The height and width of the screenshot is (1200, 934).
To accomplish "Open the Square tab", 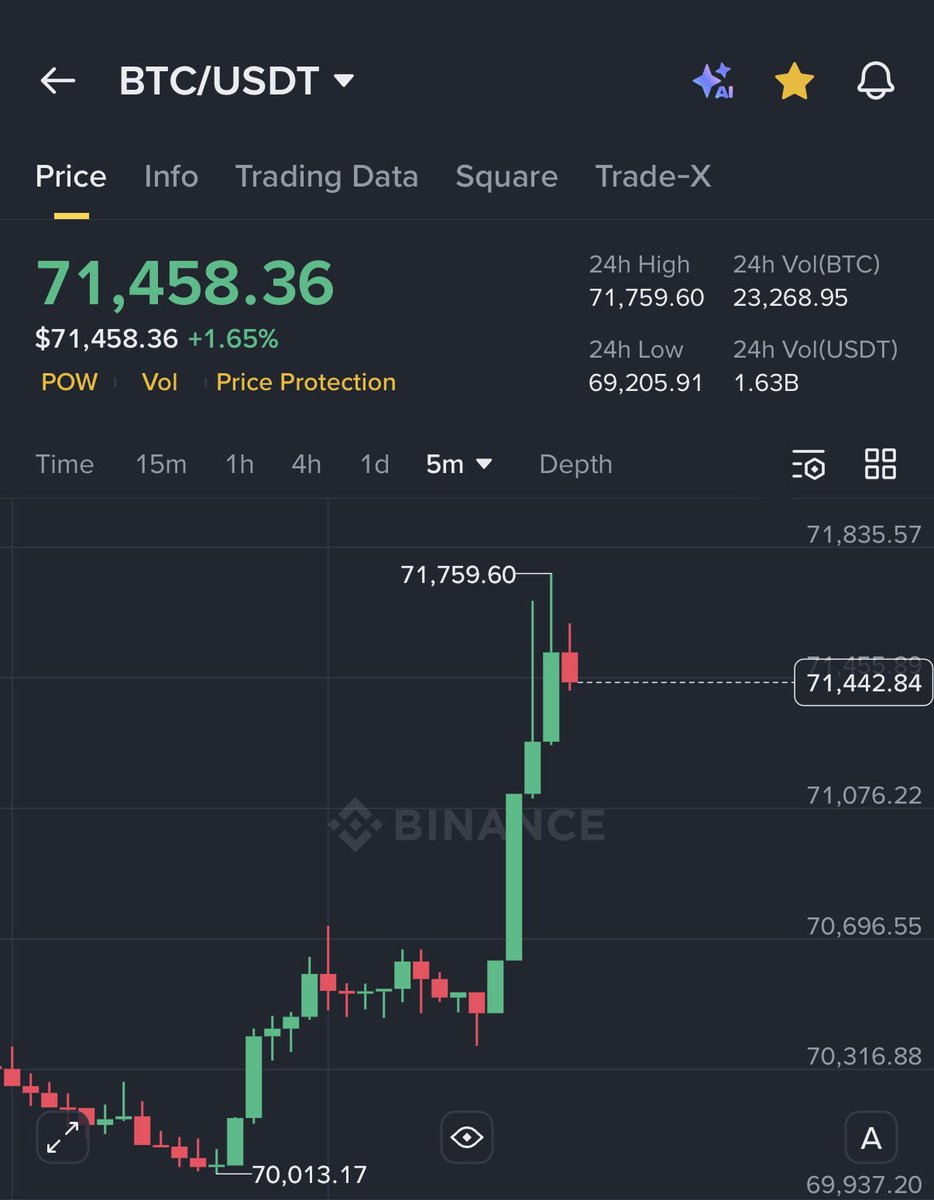I will point(506,177).
